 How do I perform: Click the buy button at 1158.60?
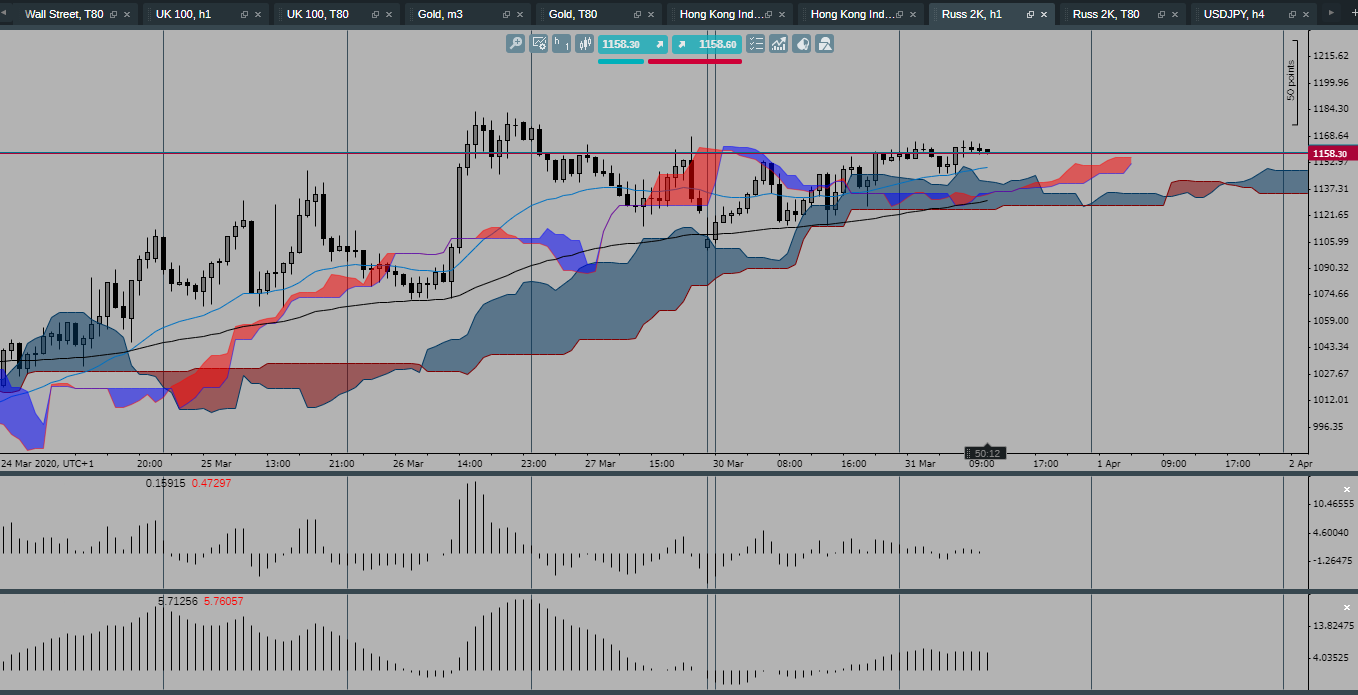coord(706,44)
